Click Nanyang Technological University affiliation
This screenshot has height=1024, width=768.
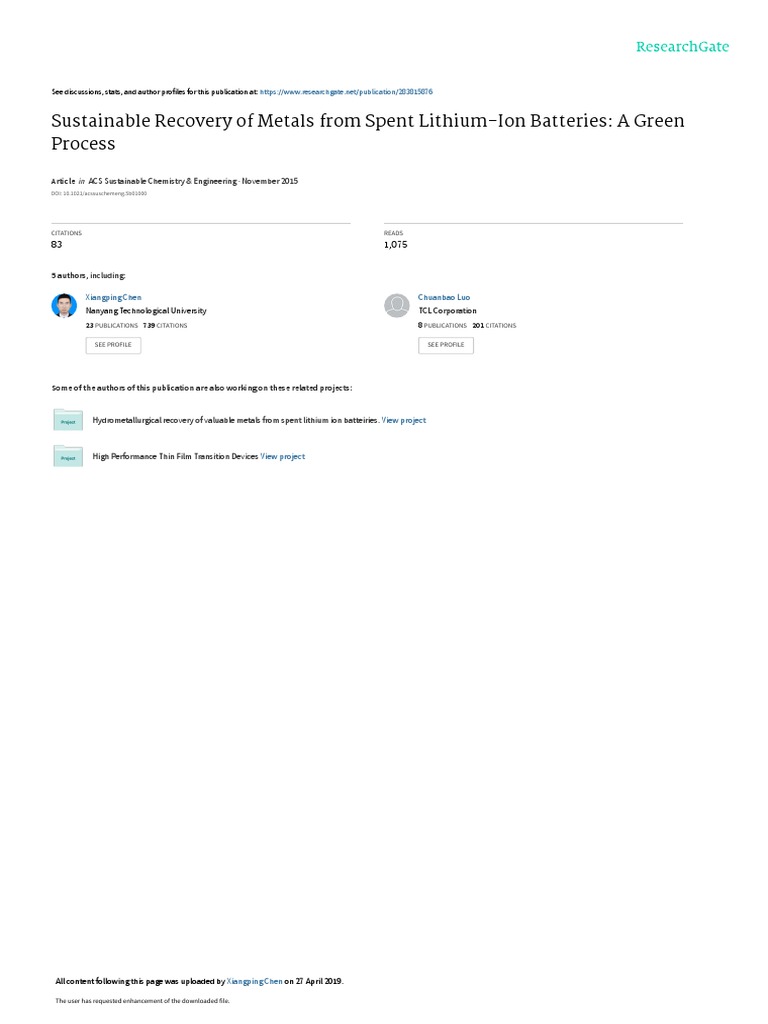pos(146,311)
